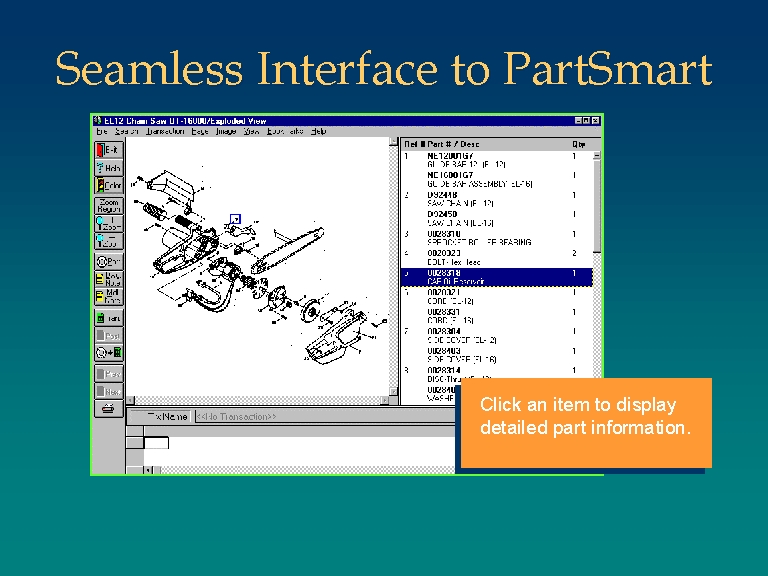Select part NE16001G7 guide bar assembly row

click(x=497, y=180)
